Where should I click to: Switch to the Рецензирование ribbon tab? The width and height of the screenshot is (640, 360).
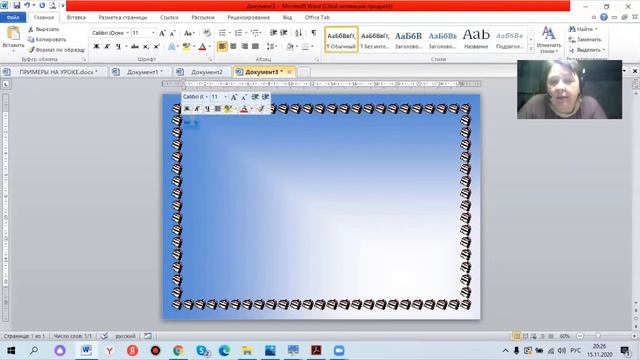249,18
